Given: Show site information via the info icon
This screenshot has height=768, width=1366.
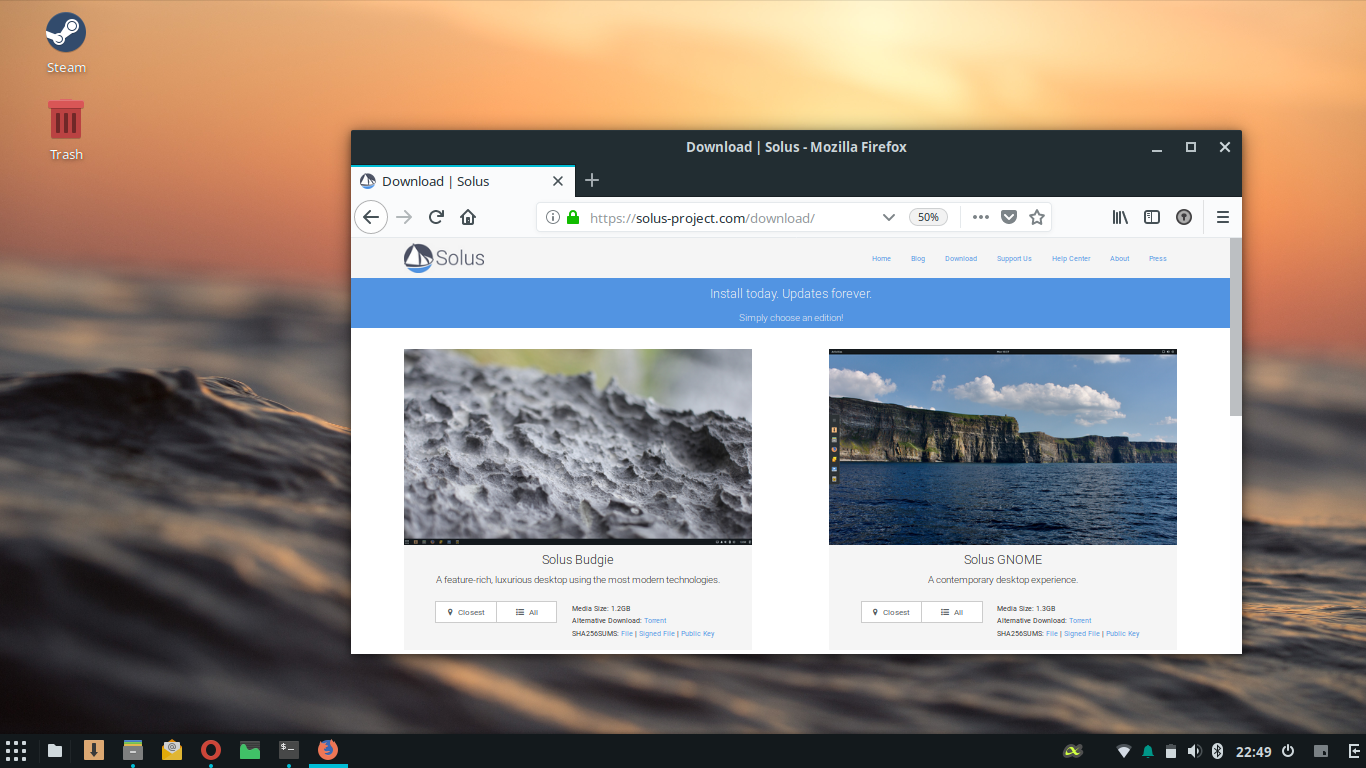Looking at the screenshot, I should point(553,217).
